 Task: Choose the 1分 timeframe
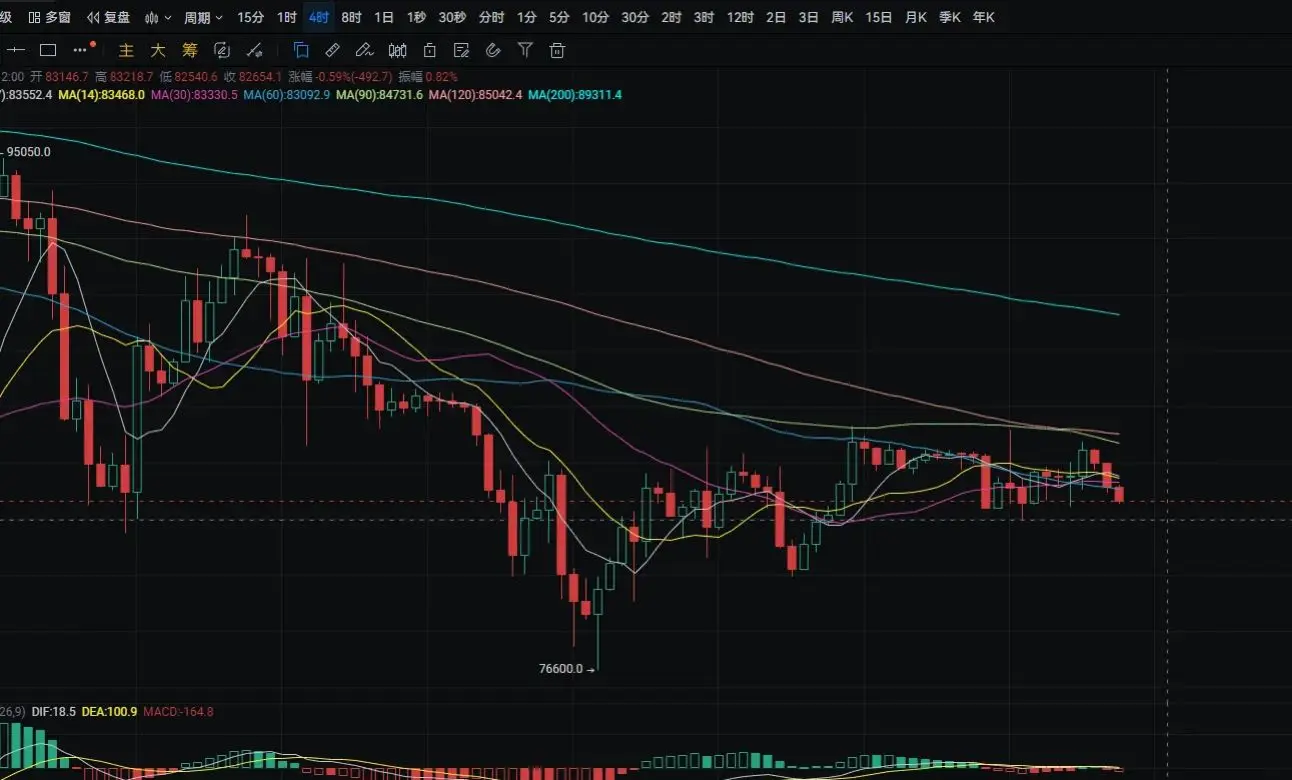tap(527, 18)
